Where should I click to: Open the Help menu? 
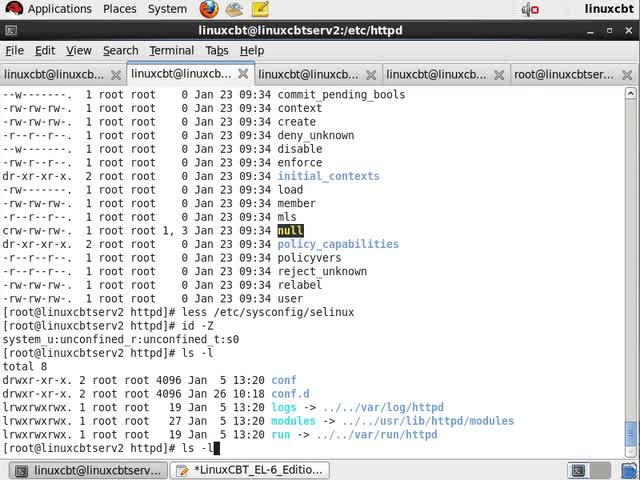(252, 51)
